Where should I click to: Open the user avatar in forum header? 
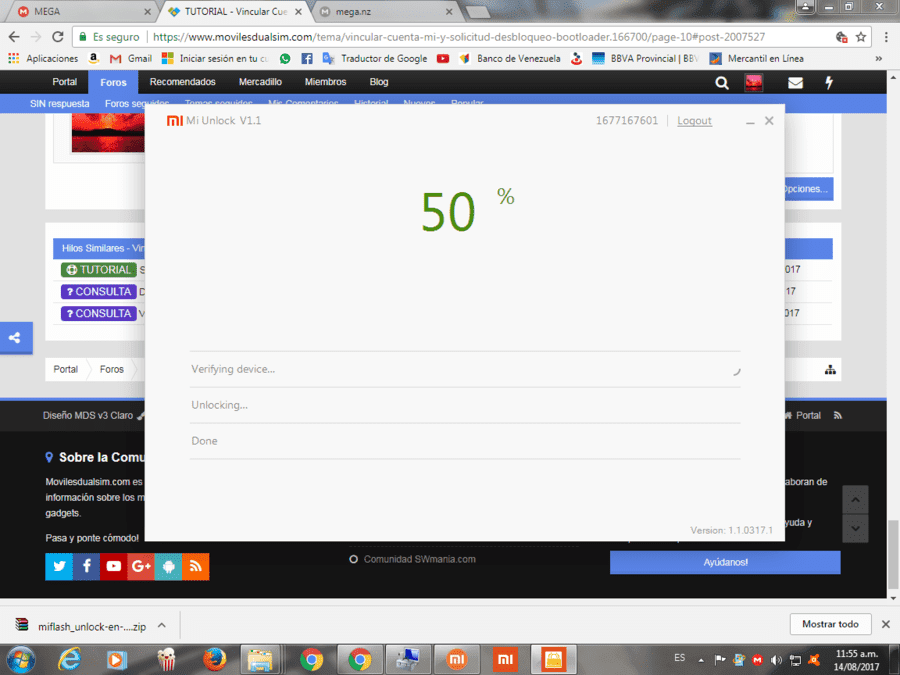pyautogui.click(x=754, y=83)
